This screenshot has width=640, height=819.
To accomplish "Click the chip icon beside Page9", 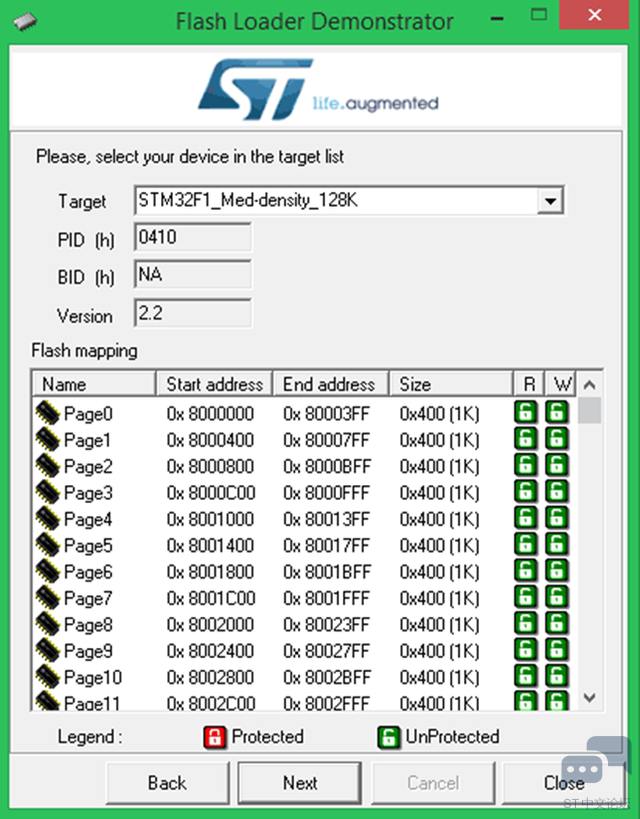I will [x=48, y=650].
